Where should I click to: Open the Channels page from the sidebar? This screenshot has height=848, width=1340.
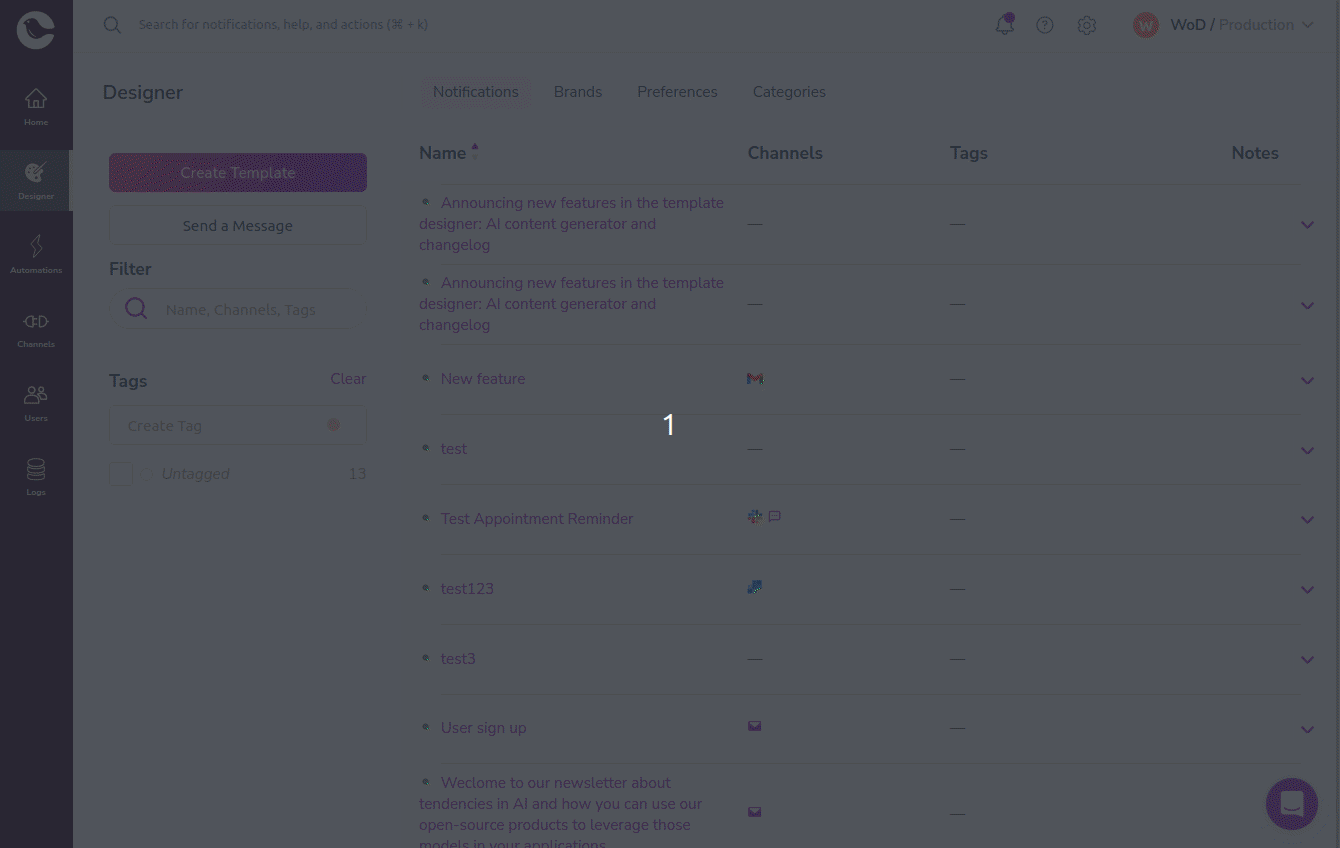[x=36, y=328]
